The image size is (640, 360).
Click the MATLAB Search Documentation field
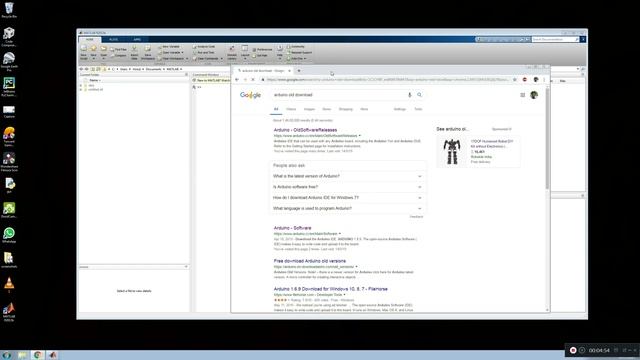(x=555, y=39)
